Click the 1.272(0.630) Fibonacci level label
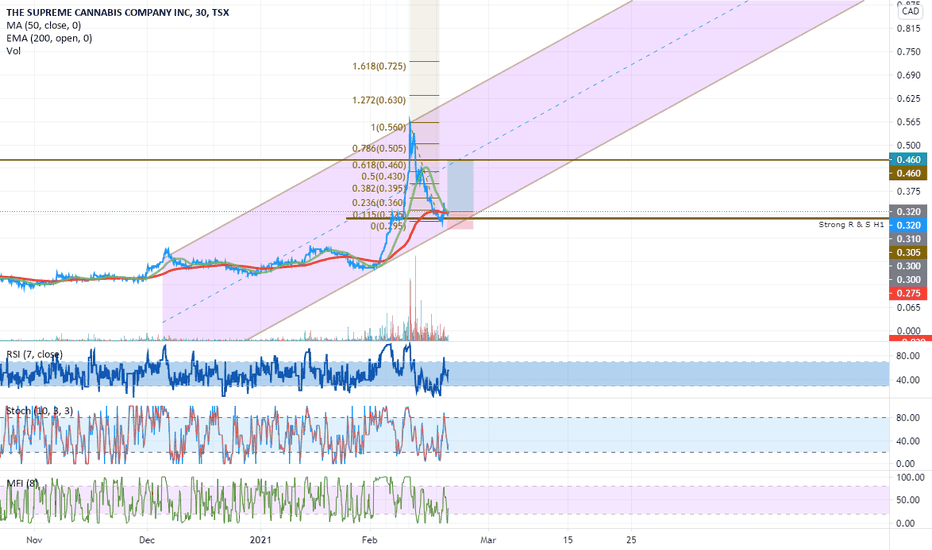The height and width of the screenshot is (550, 932). point(379,100)
